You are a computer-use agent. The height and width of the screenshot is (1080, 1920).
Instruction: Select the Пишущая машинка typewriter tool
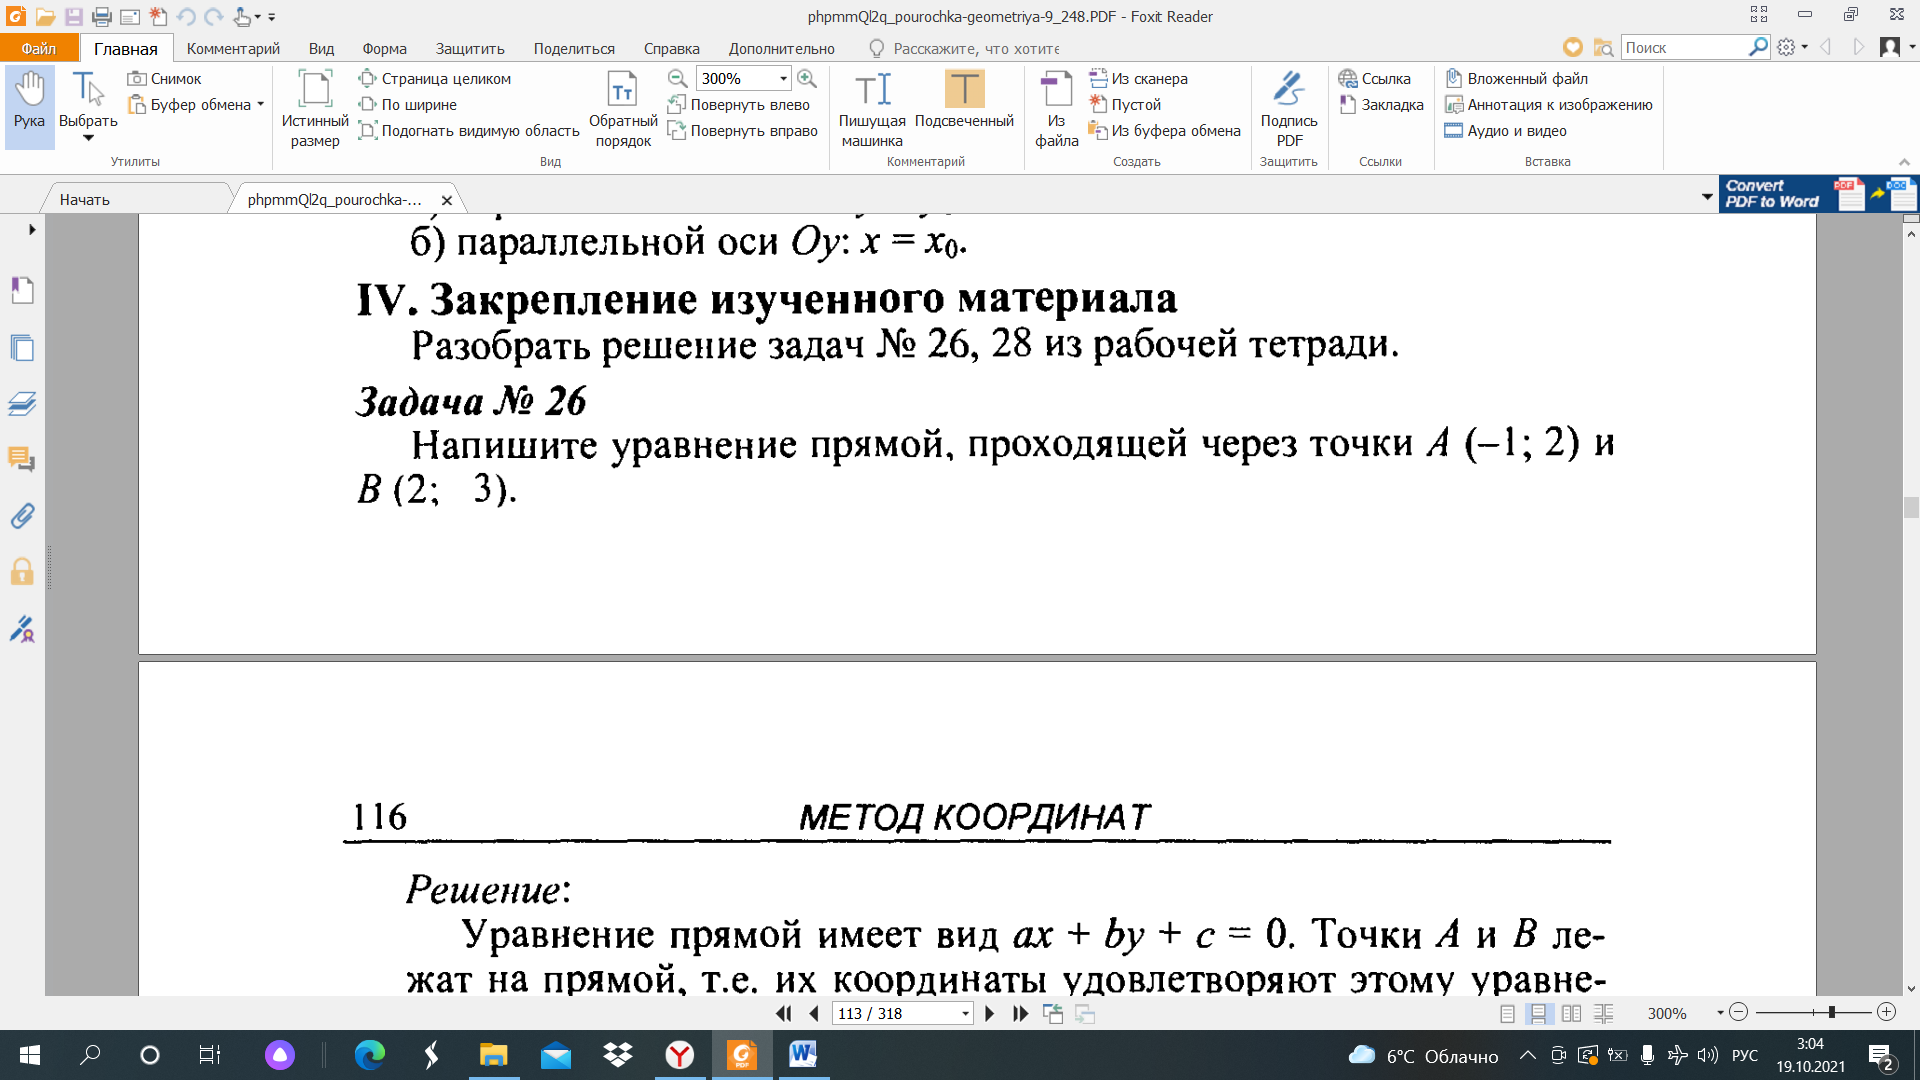[x=872, y=109]
